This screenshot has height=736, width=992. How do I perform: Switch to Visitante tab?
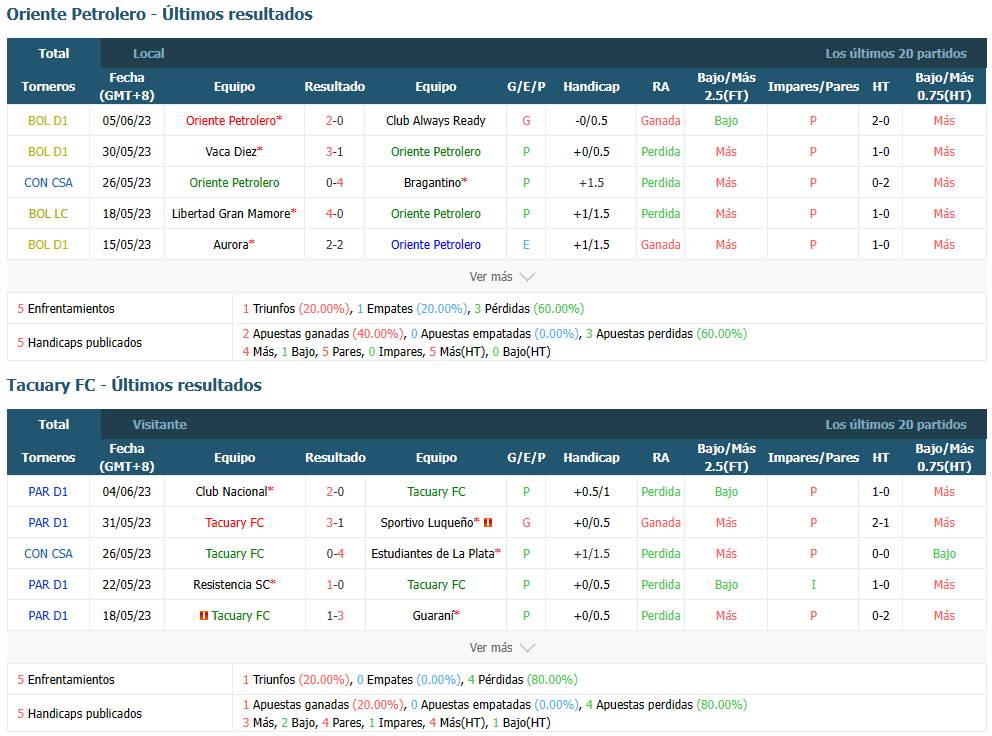pos(159,424)
